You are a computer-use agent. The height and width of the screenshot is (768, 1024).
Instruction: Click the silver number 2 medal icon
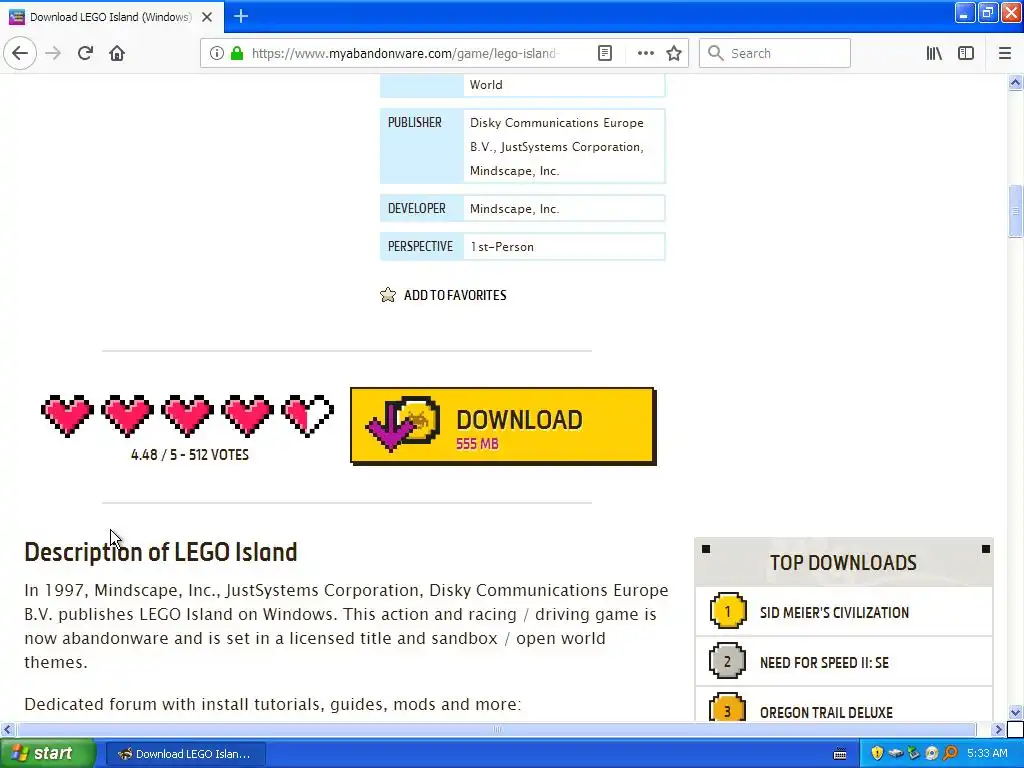[x=728, y=661]
